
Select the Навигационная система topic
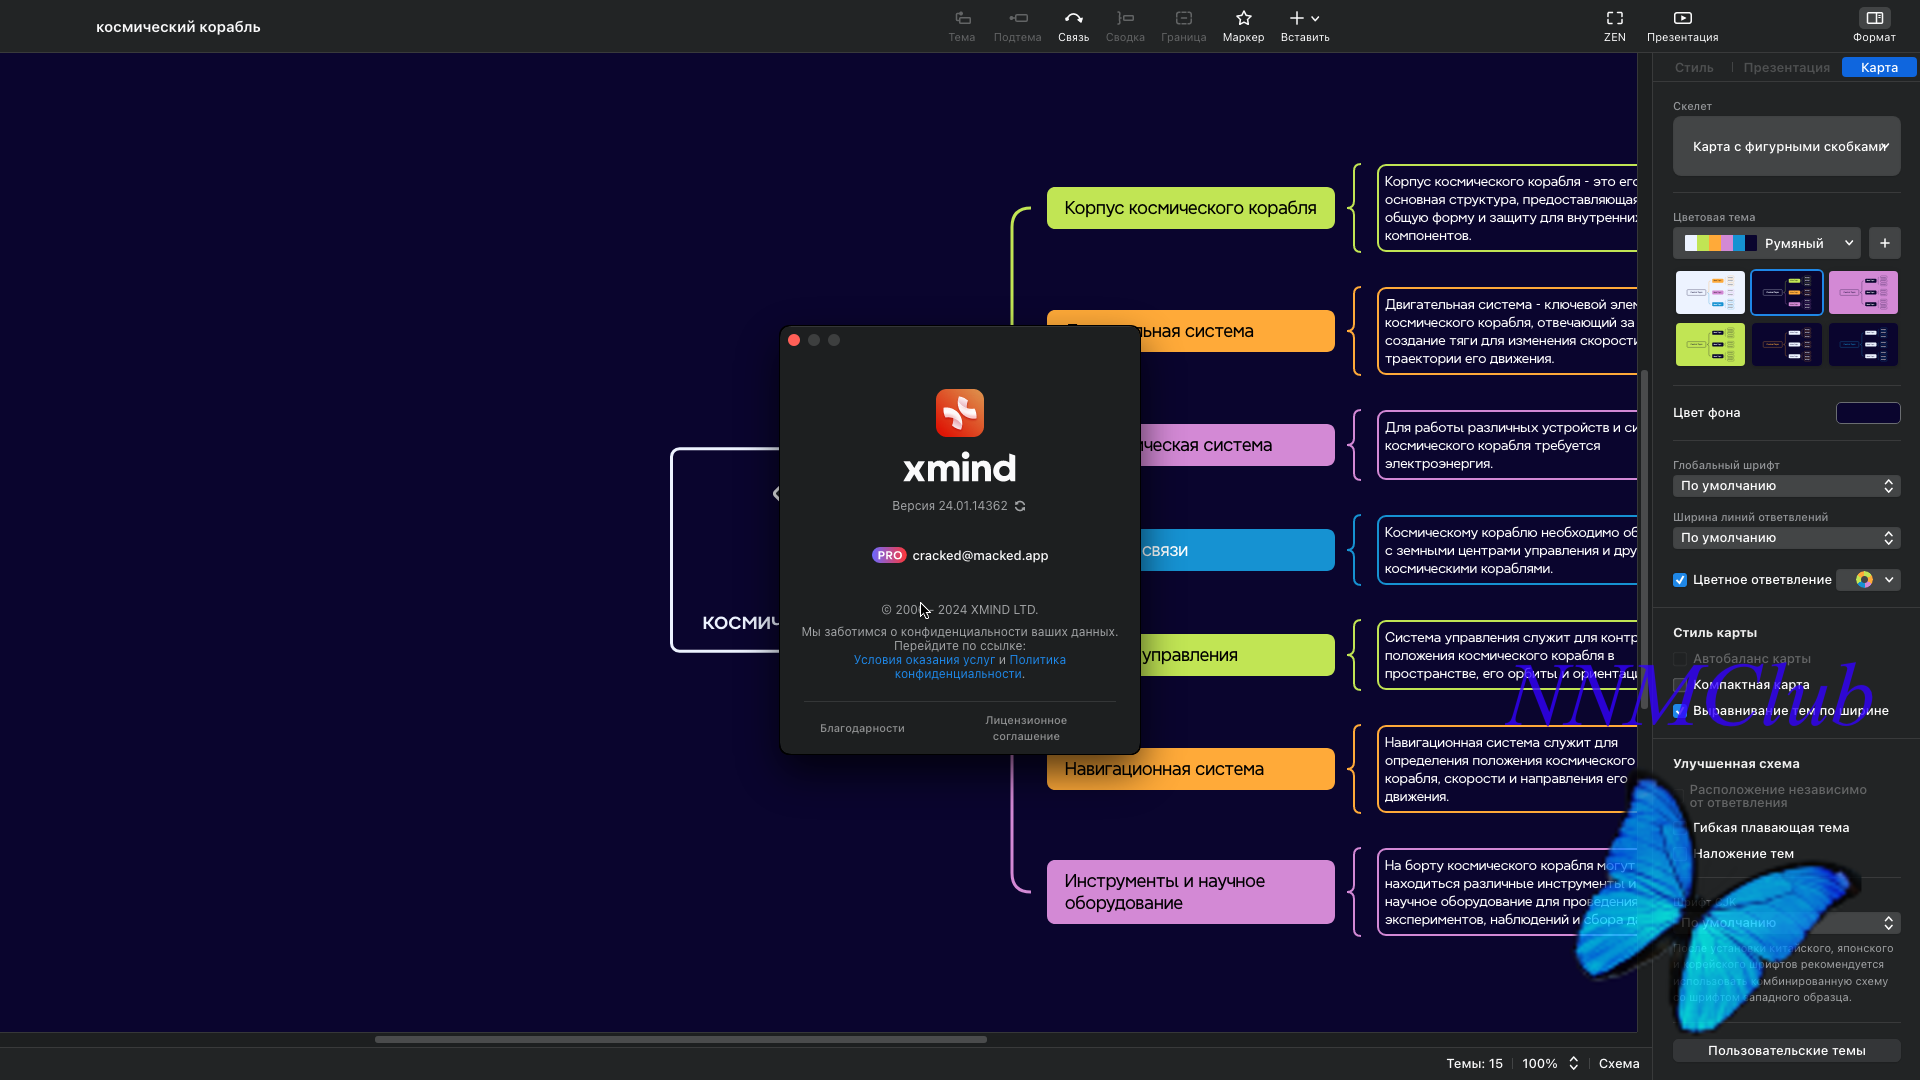click(1190, 769)
